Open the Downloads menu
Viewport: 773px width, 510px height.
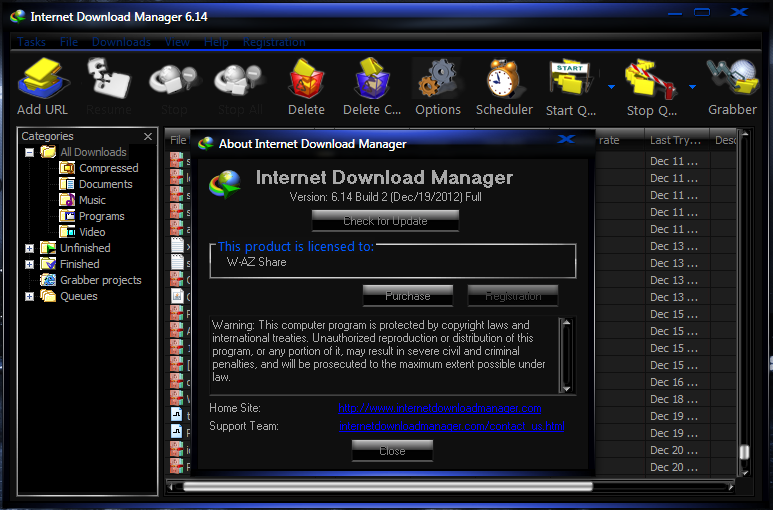[x=121, y=42]
